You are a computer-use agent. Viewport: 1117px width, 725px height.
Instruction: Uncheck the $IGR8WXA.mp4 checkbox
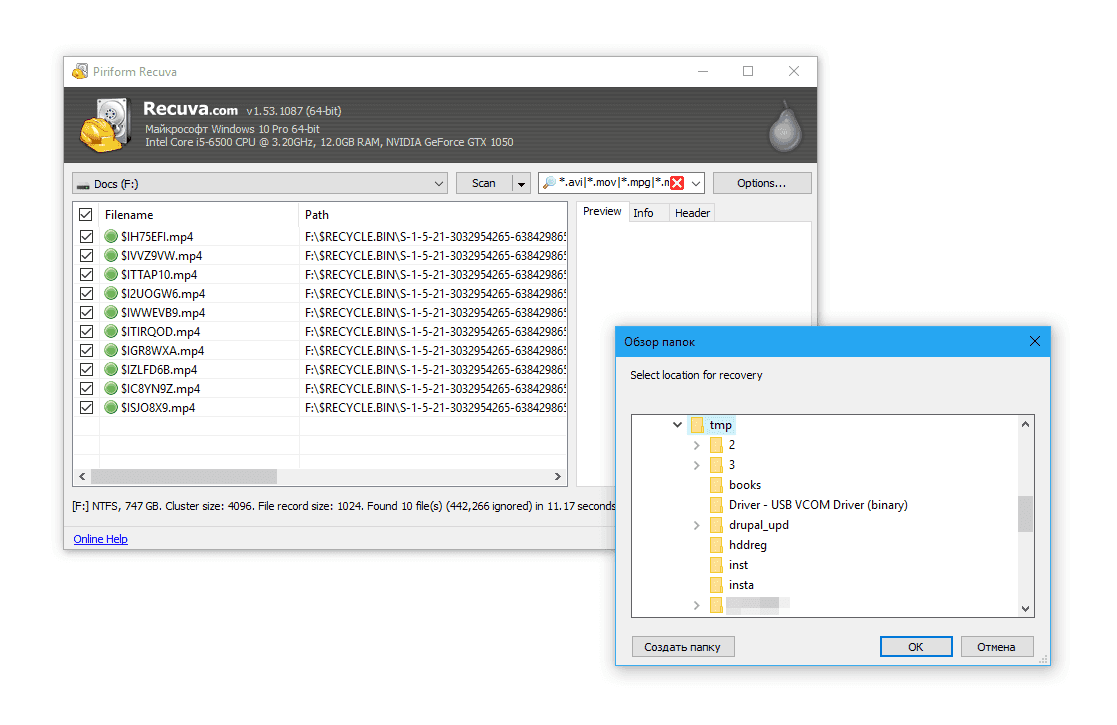click(x=86, y=350)
